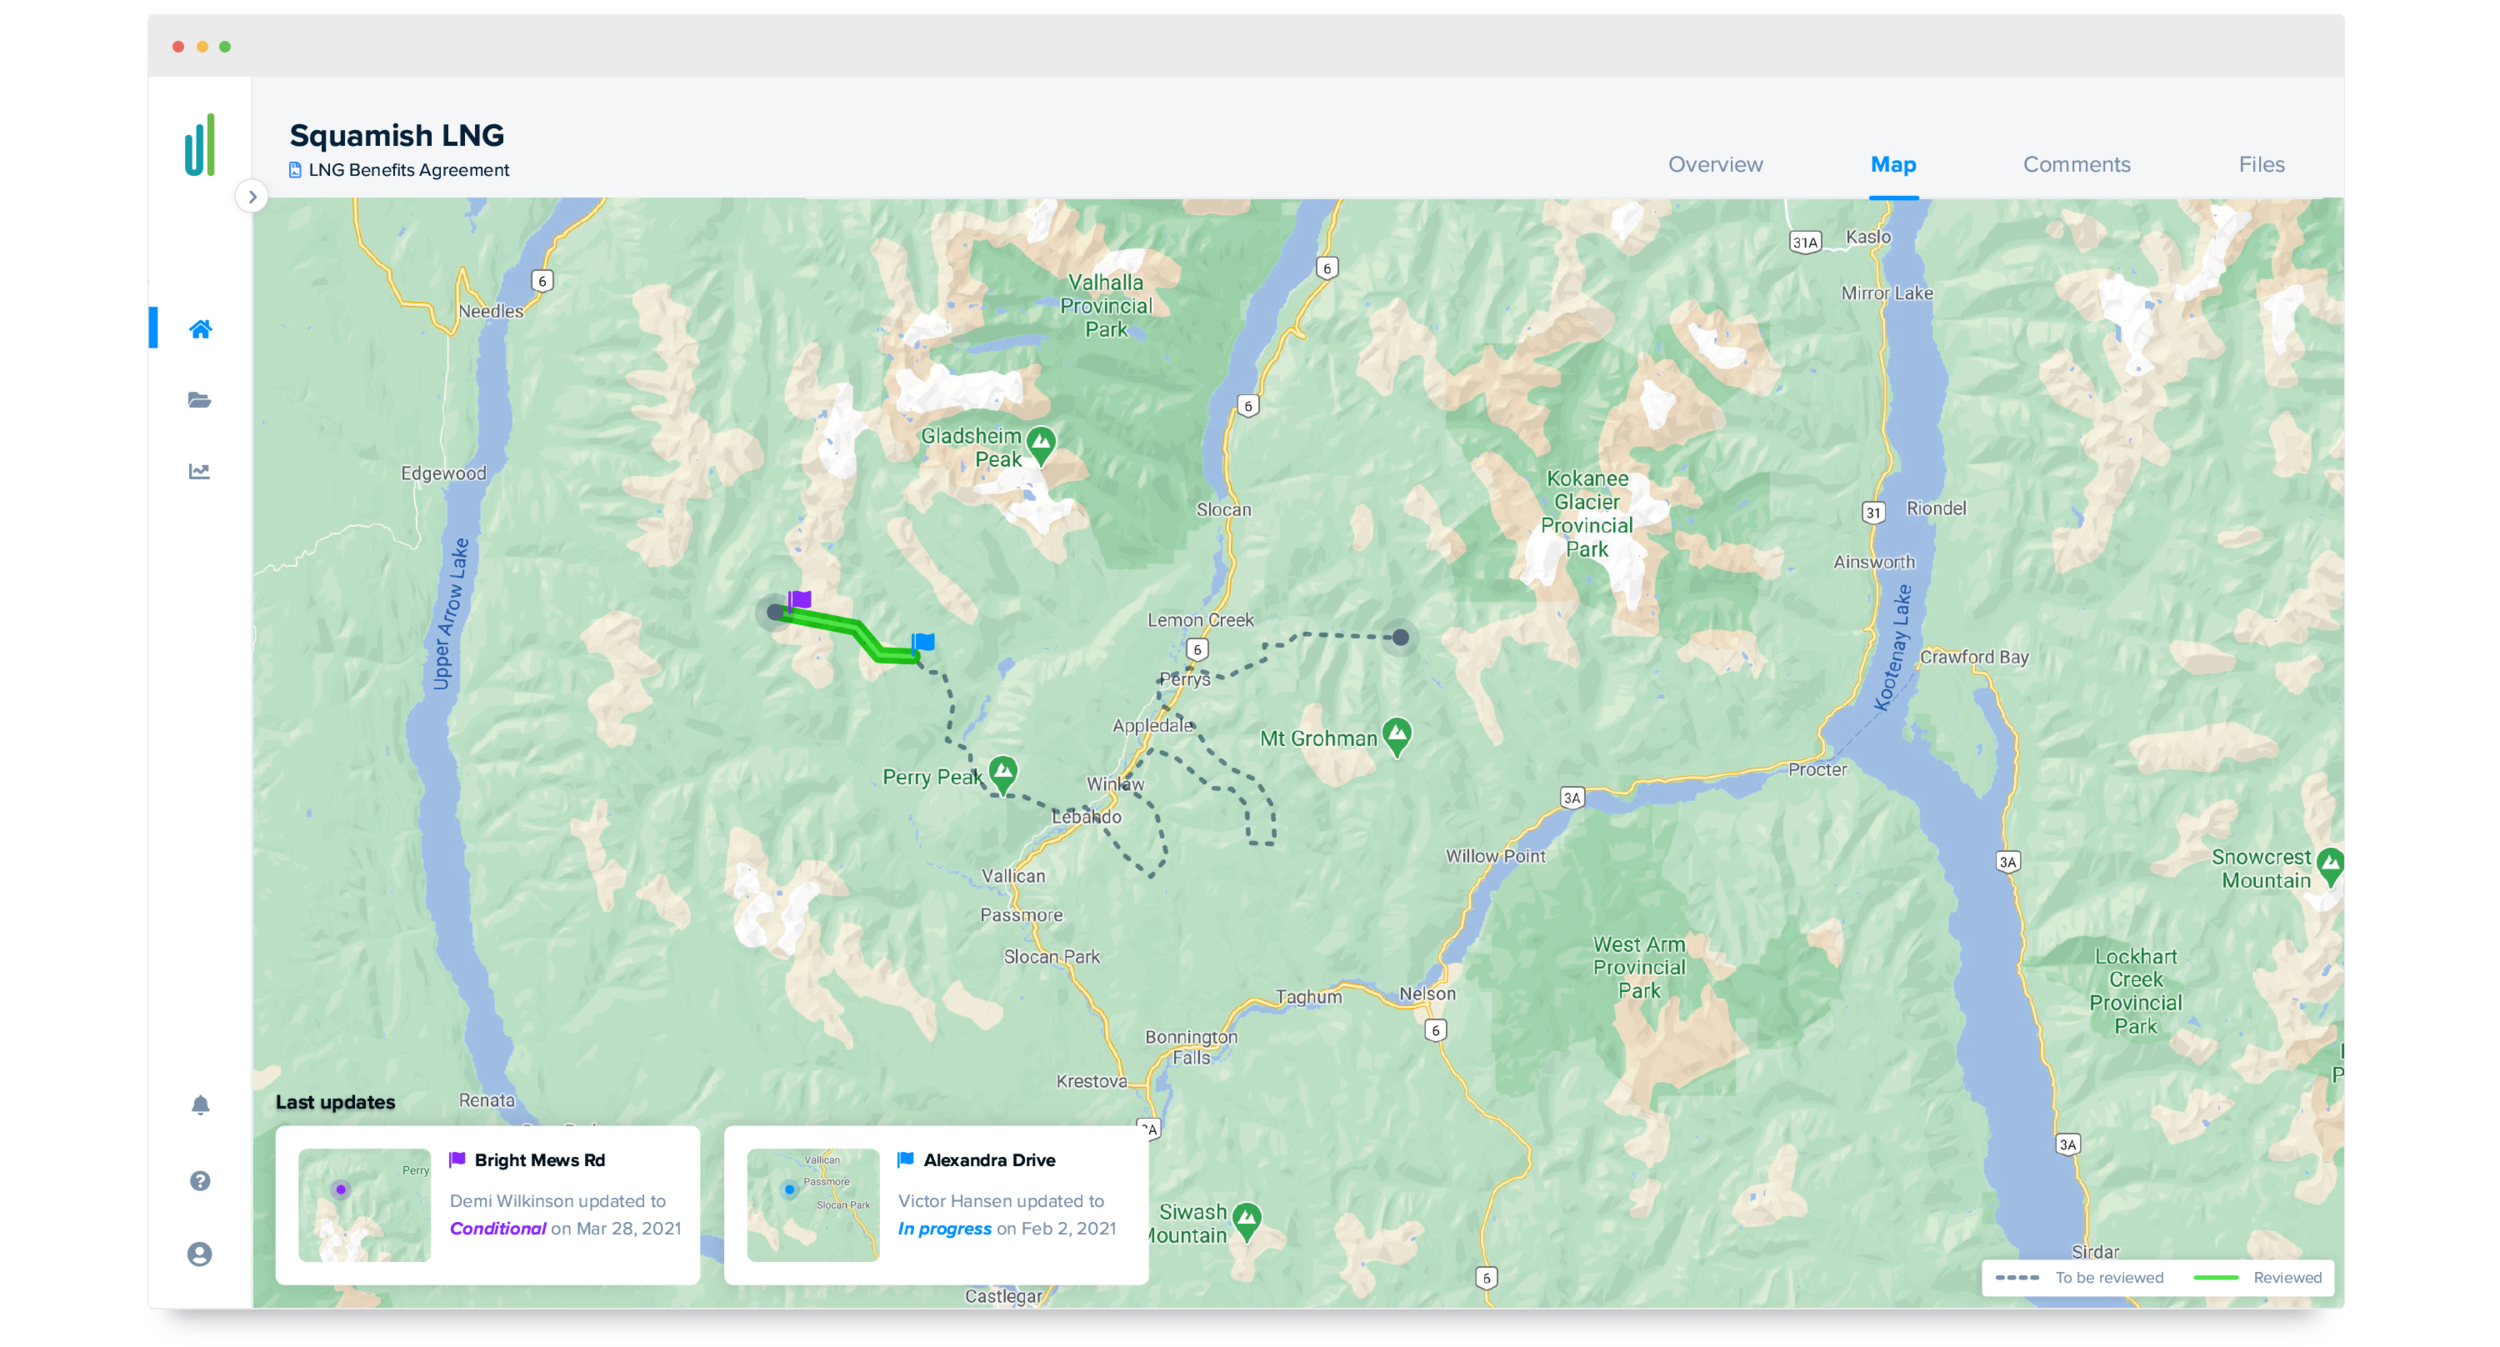Select the Map tab
2500x1347 pixels.
pyautogui.click(x=1893, y=164)
